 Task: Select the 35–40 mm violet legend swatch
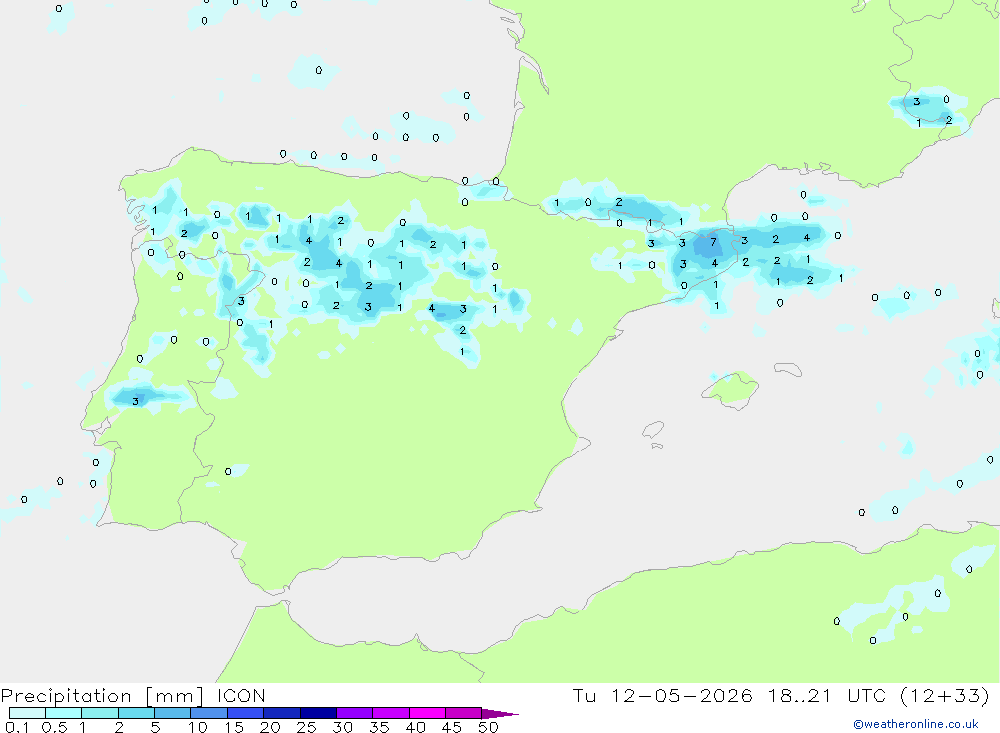[x=391, y=713]
